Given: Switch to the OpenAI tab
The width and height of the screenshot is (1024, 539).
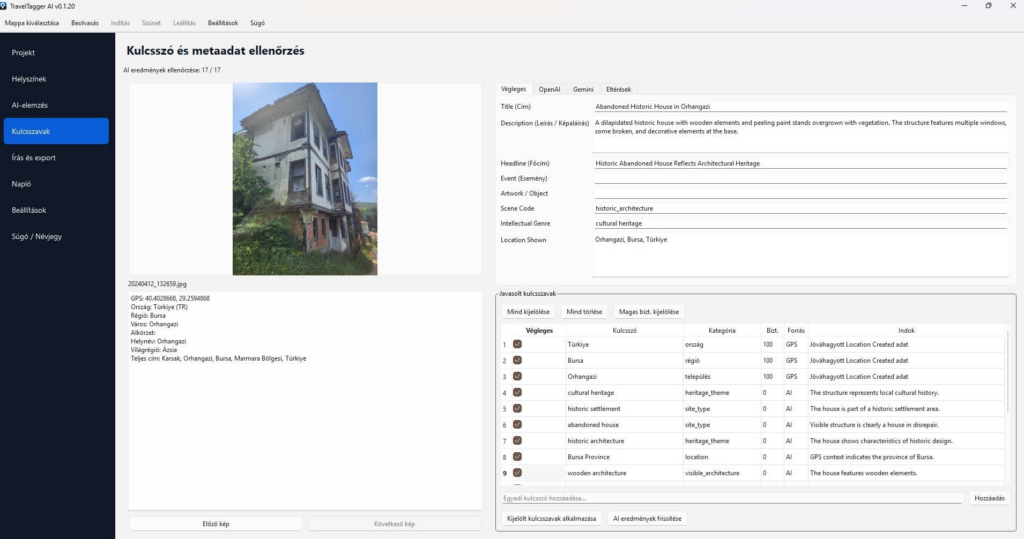Looking at the screenshot, I should click(549, 90).
